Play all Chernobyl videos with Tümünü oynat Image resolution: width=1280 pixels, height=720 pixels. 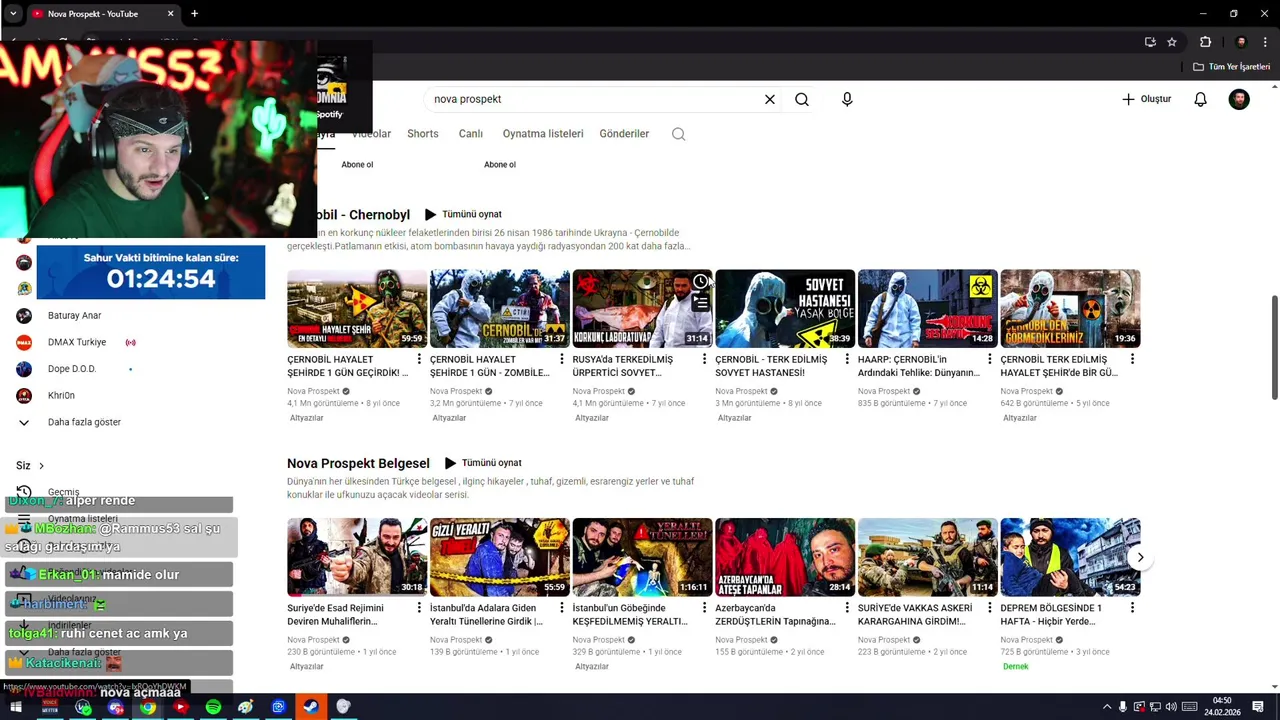463,214
